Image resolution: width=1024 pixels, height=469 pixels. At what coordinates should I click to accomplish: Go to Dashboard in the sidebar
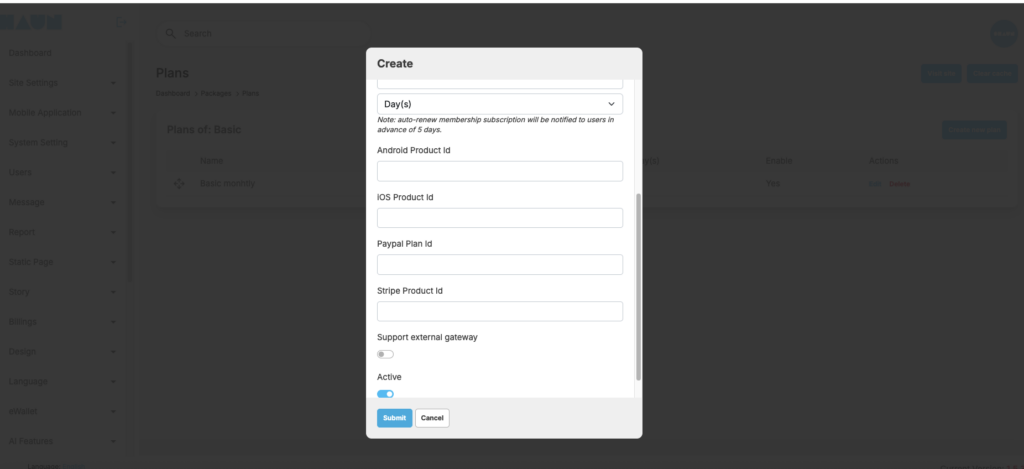point(30,52)
